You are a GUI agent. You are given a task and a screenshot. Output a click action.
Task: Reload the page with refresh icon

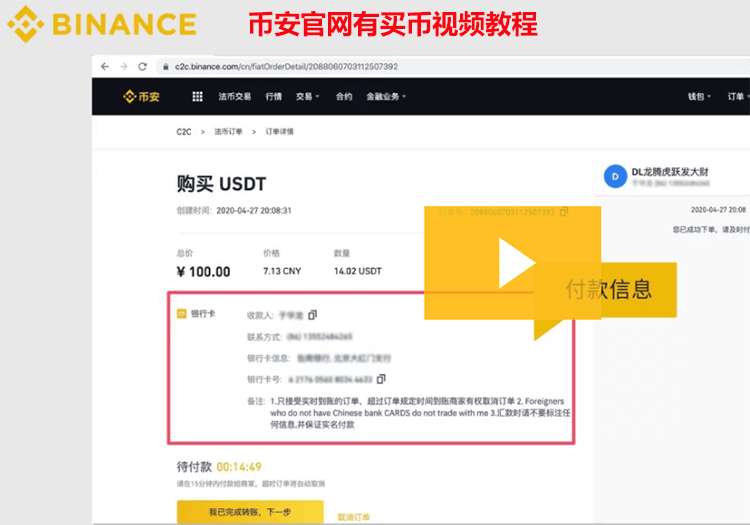pos(143,66)
